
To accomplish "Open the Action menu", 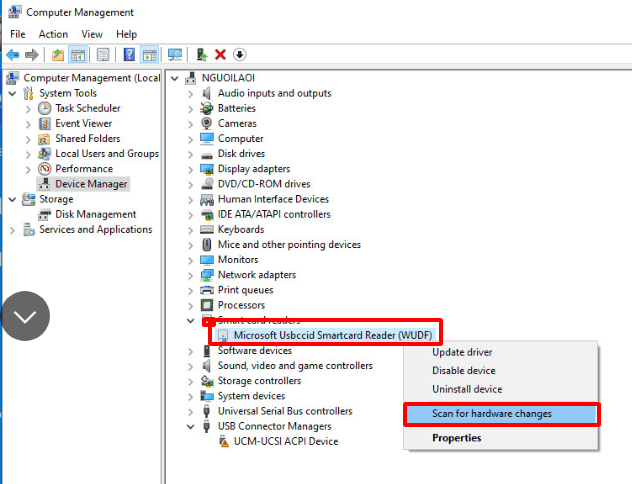I will click(53, 34).
